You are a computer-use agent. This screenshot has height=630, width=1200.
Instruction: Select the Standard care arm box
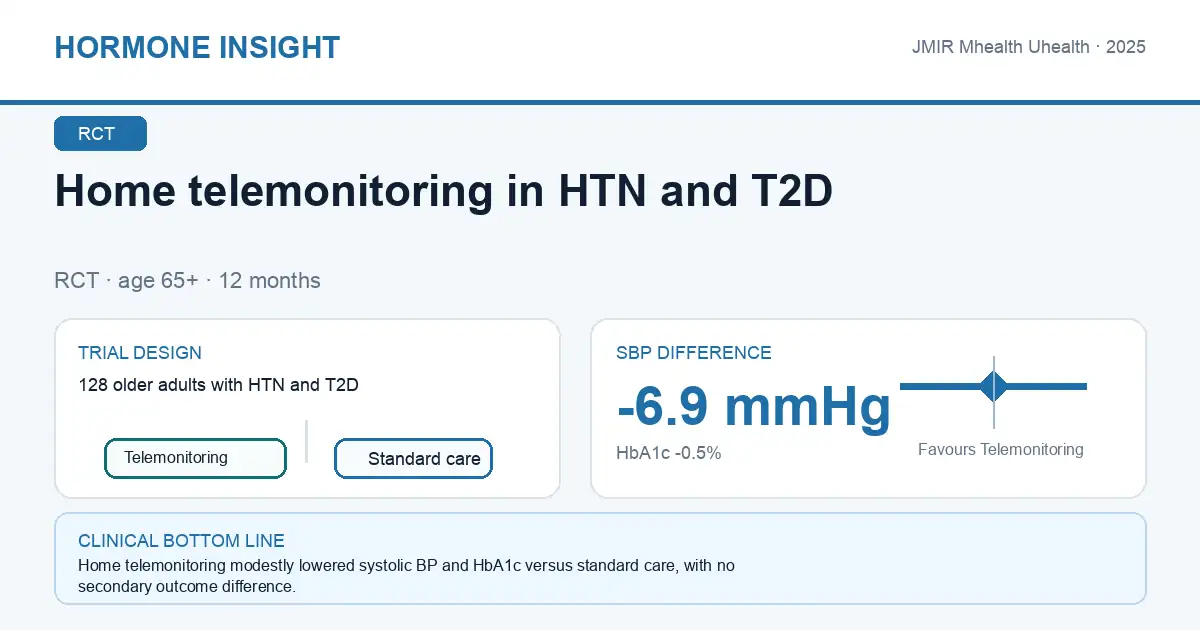pos(413,459)
